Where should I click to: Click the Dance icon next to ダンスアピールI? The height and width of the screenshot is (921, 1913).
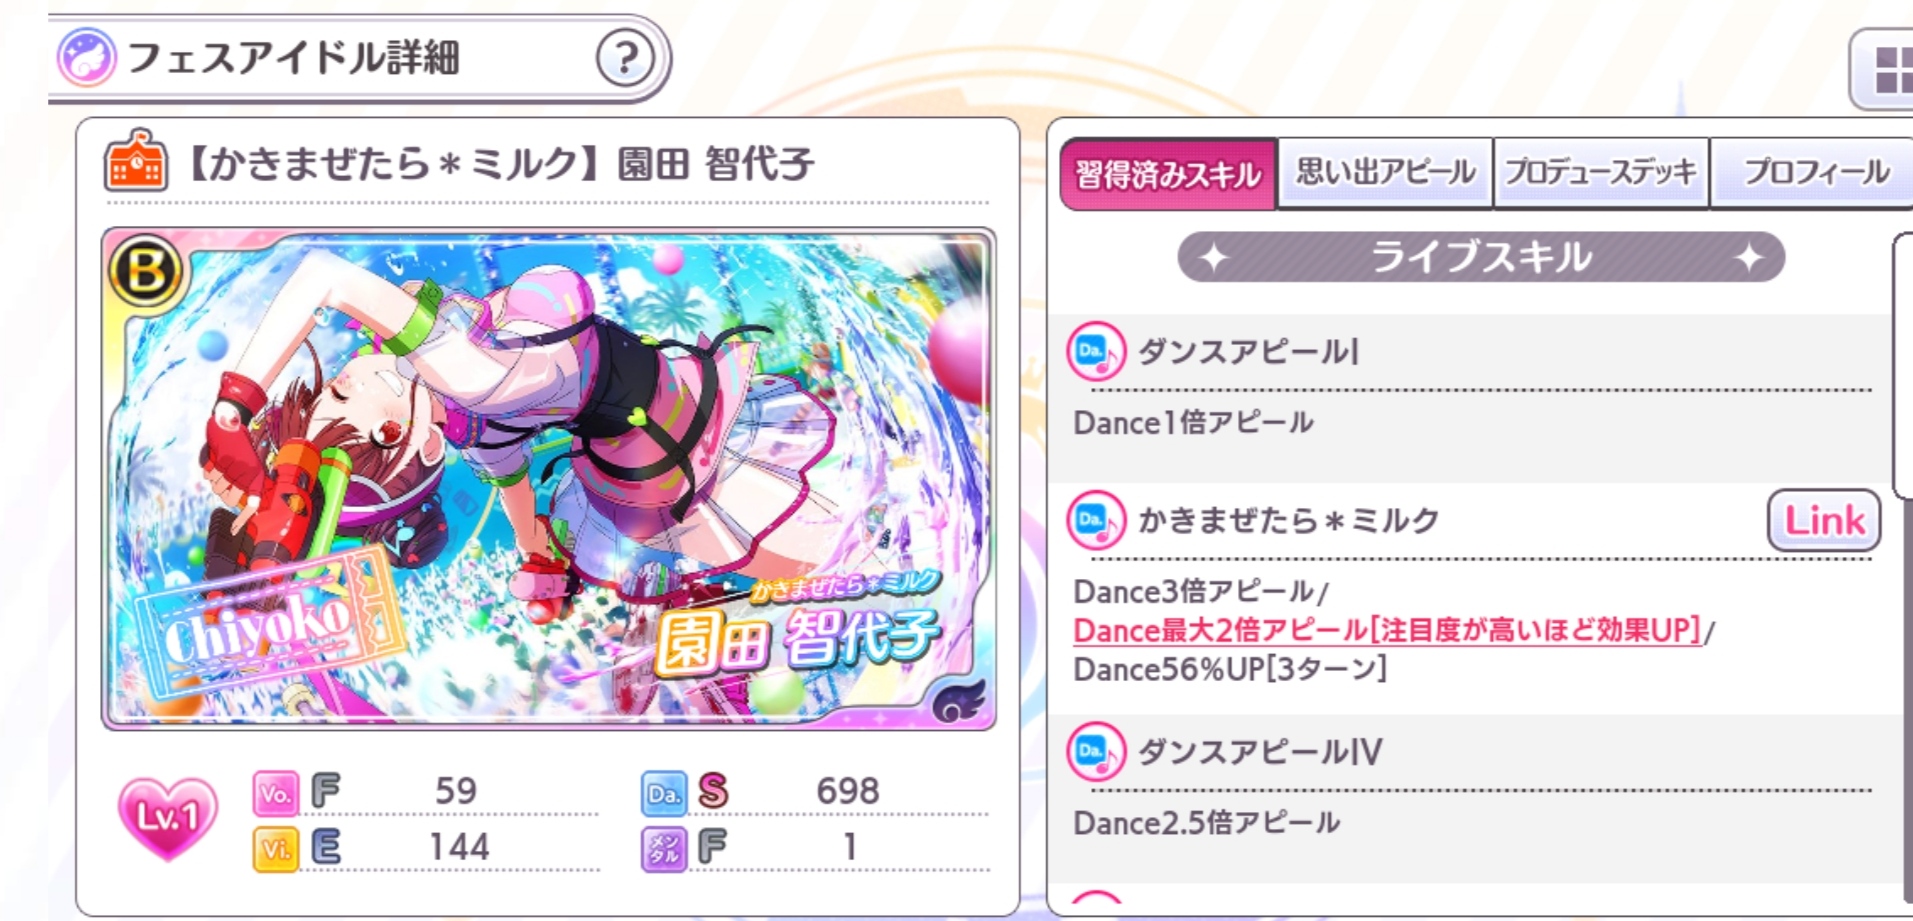[1096, 351]
